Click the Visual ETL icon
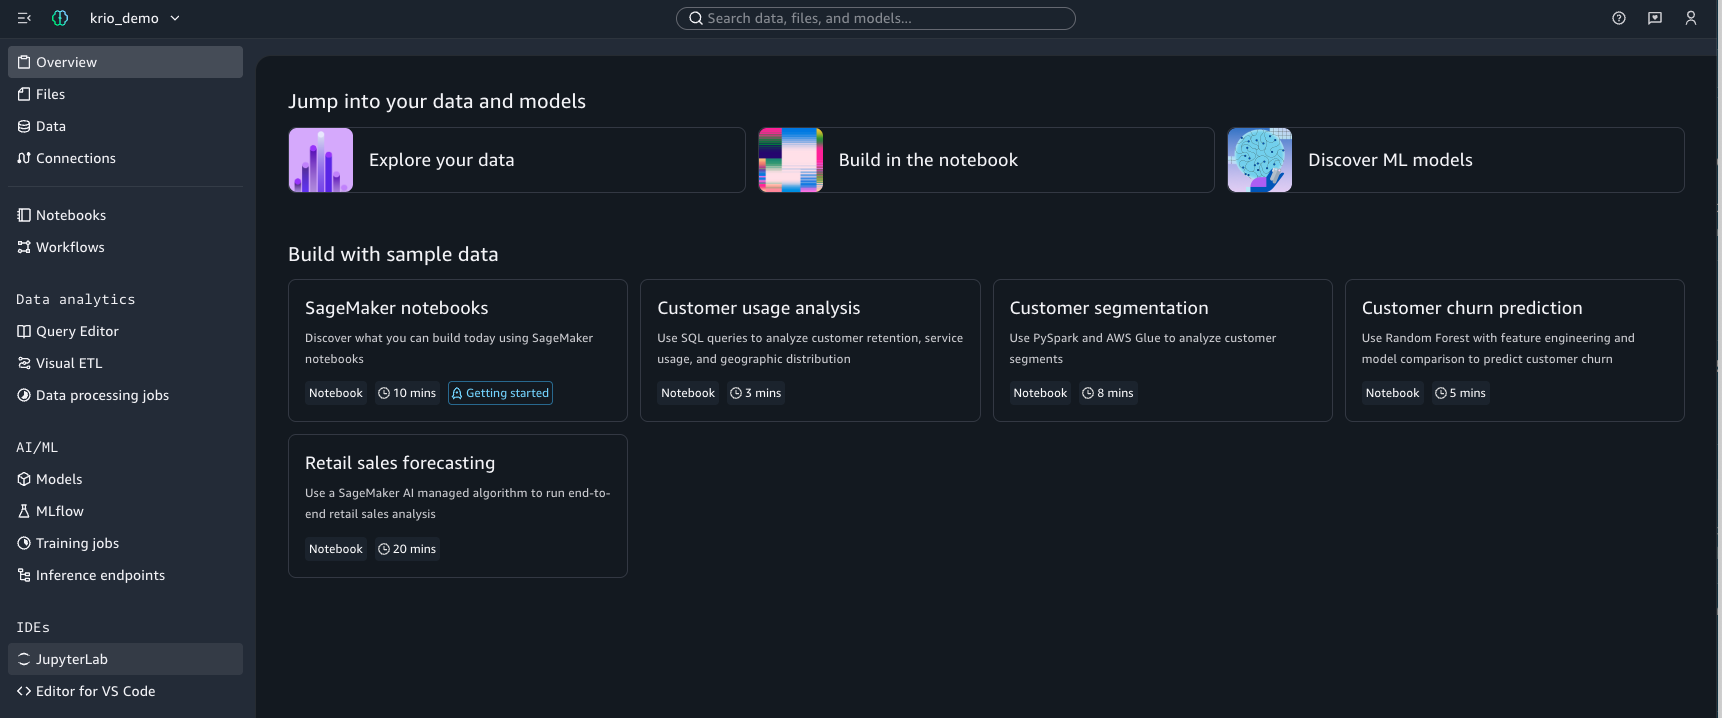 tap(24, 363)
